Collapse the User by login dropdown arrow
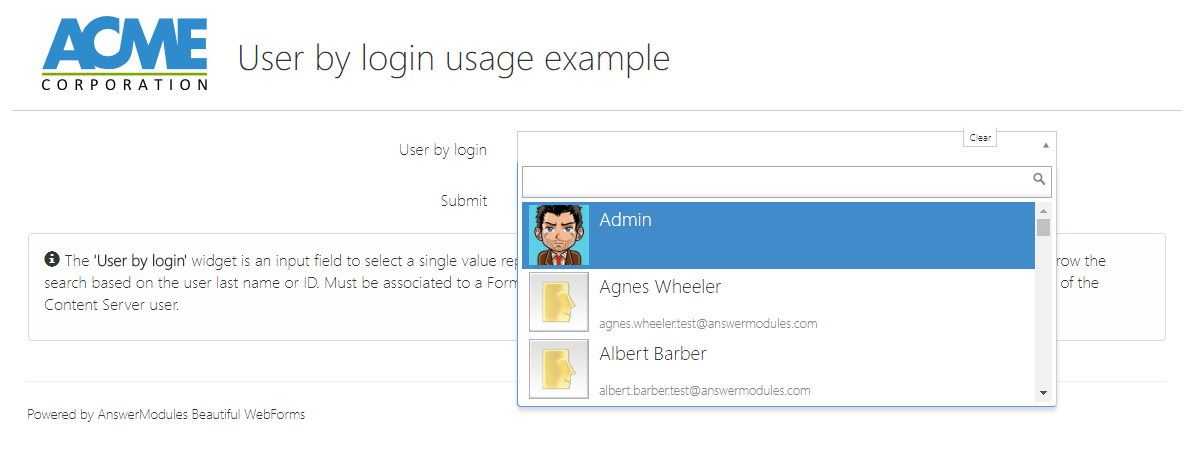The image size is (1204, 476). (x=1046, y=146)
